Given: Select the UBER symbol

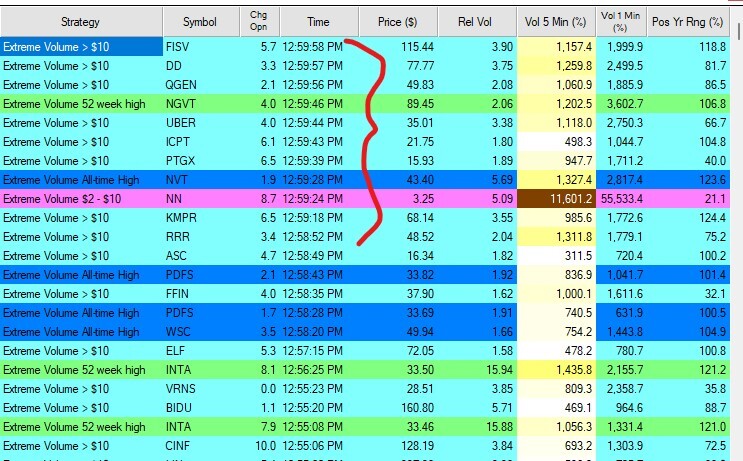Looking at the screenshot, I should click(181, 123).
